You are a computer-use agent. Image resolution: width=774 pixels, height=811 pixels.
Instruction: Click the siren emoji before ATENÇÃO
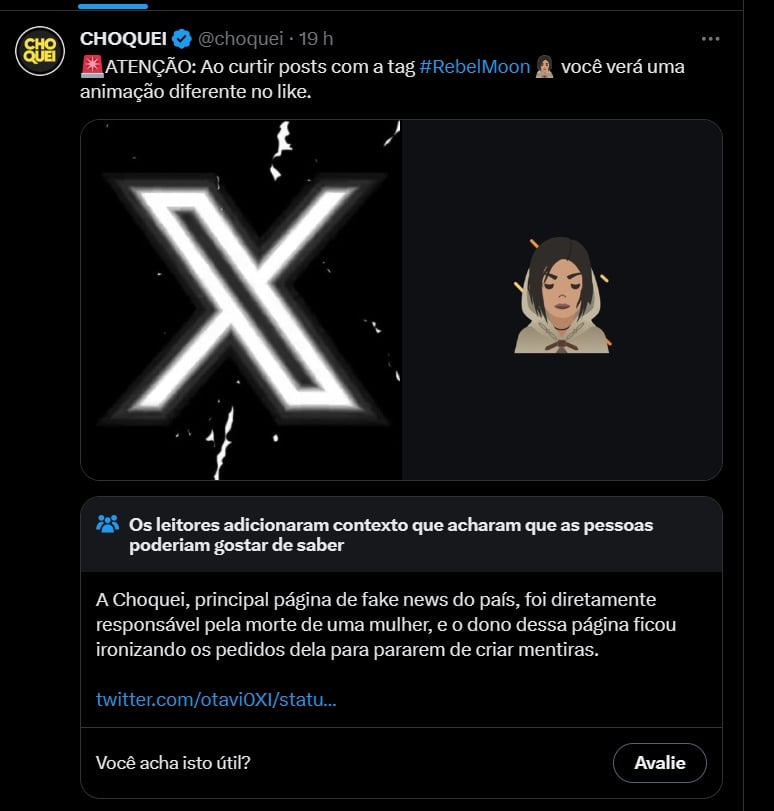[x=93, y=67]
